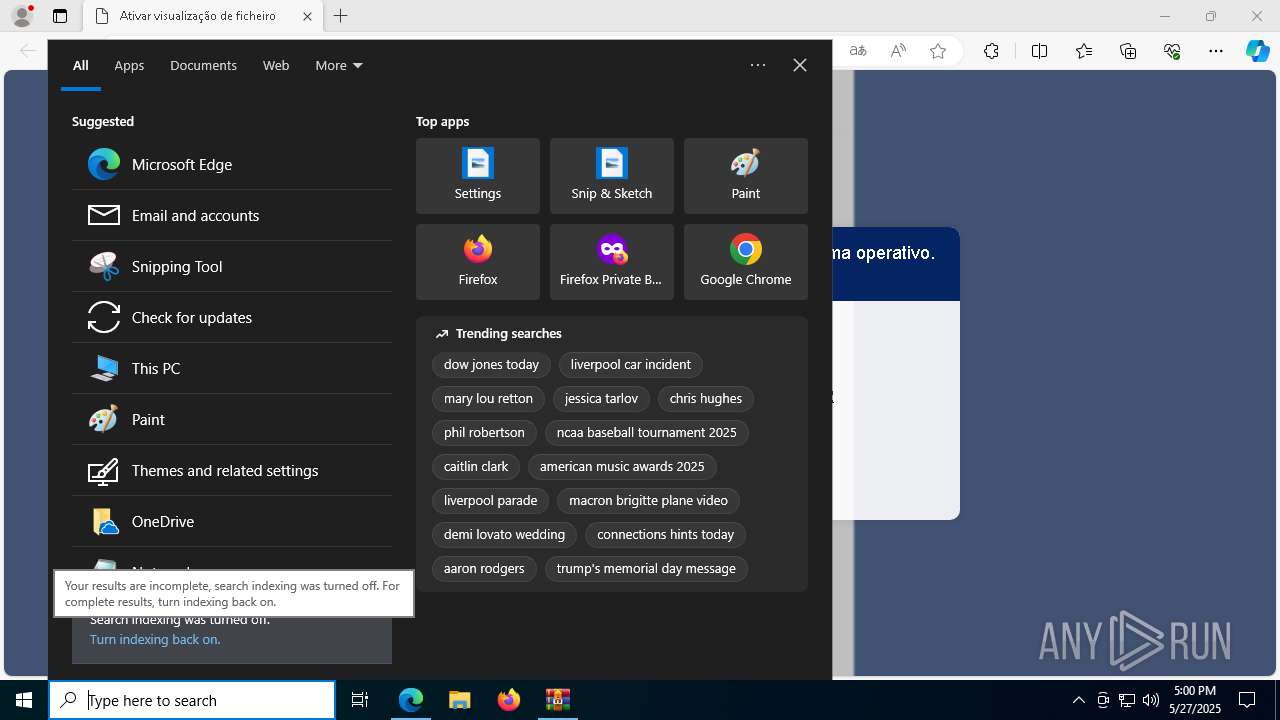1280x720 pixels.
Task: Switch to the All search tab
Action: tap(81, 65)
